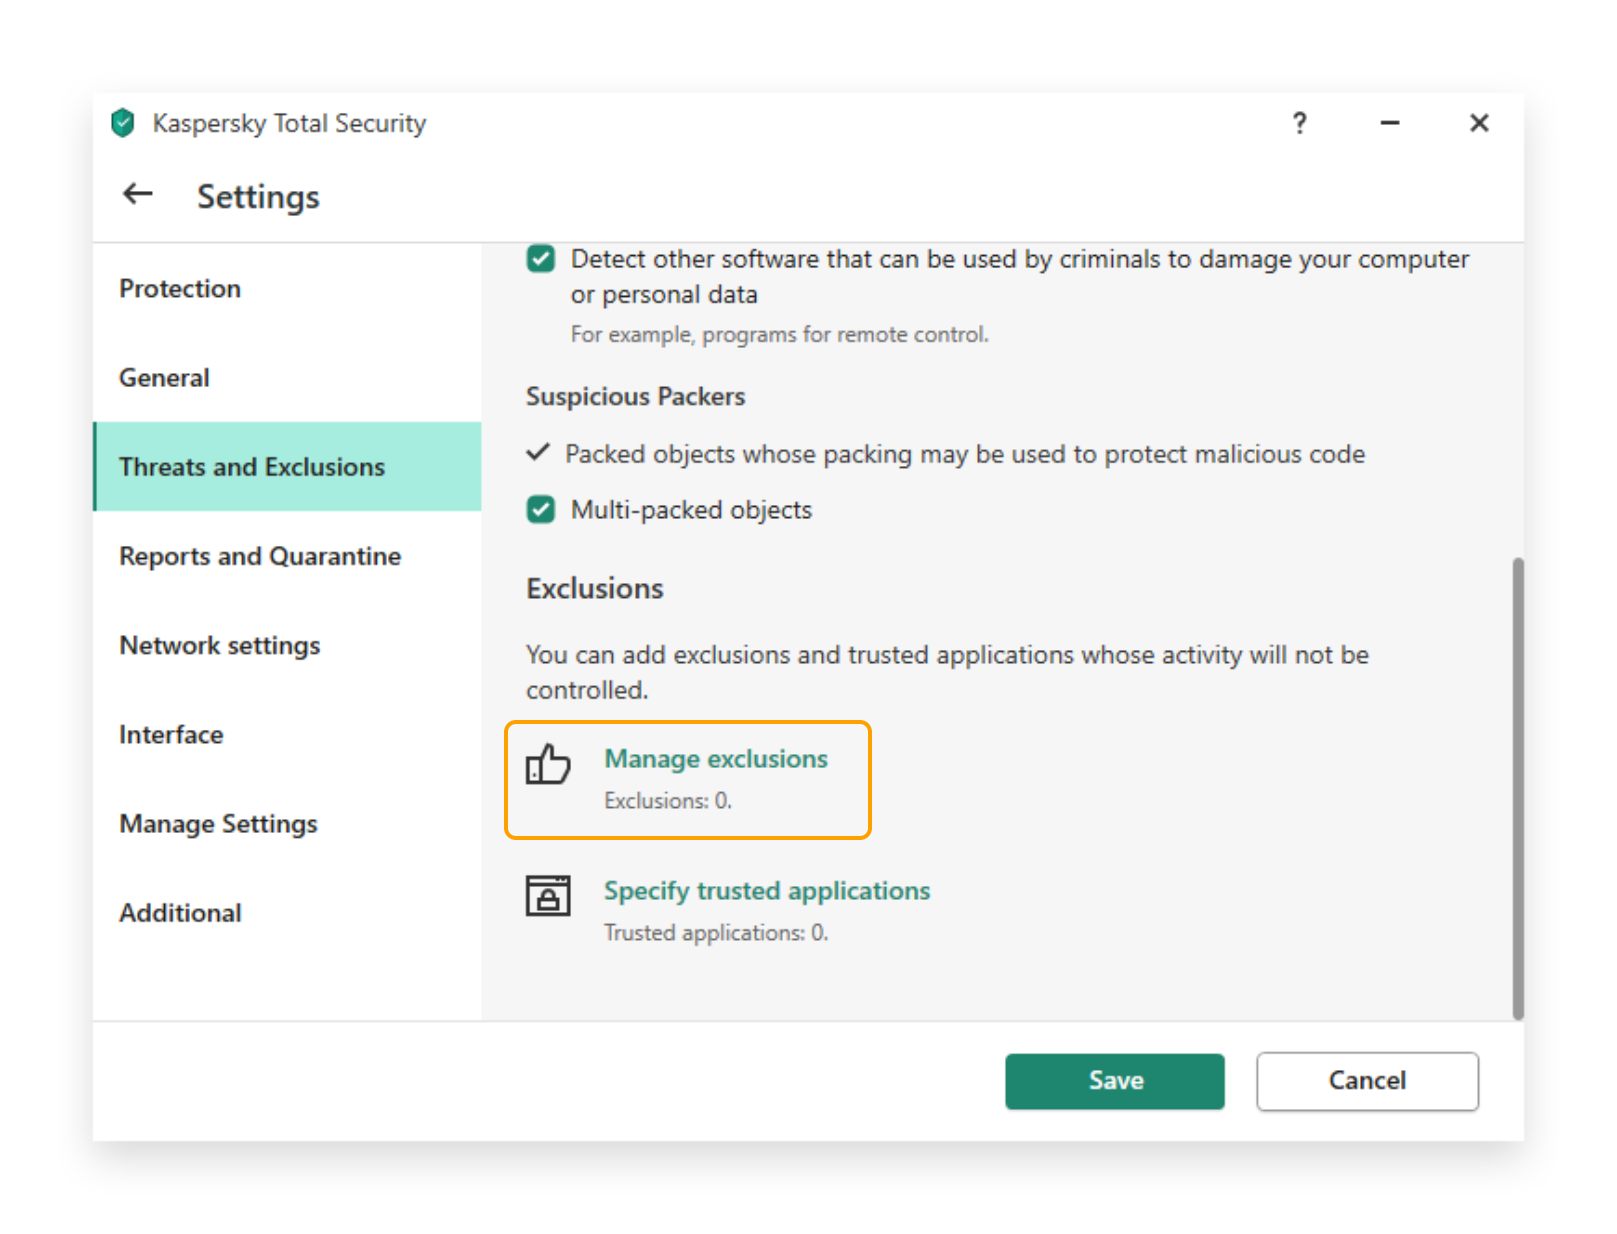Toggle the Multi-packed objects checkbox
The width and height of the screenshot is (1617, 1234).
click(x=541, y=510)
